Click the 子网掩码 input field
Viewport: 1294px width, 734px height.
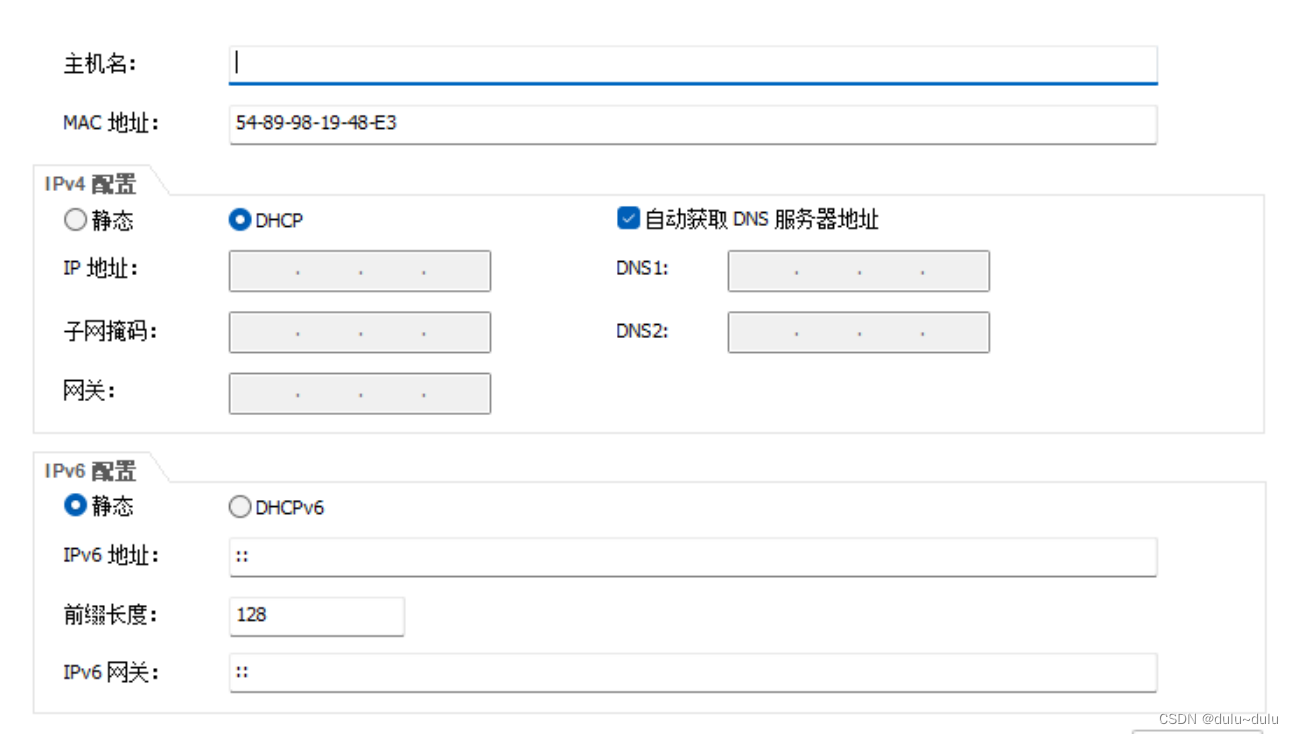[360, 332]
